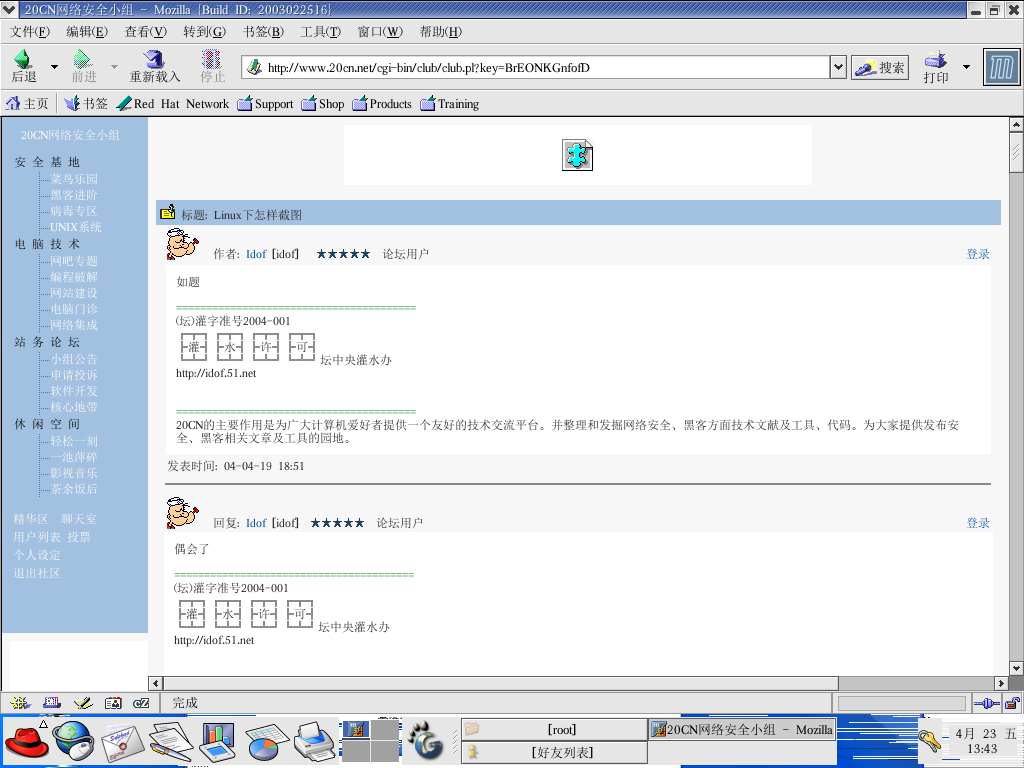
Task: Click the GNOME foot G panel icon
Action: pyautogui.click(x=426, y=741)
